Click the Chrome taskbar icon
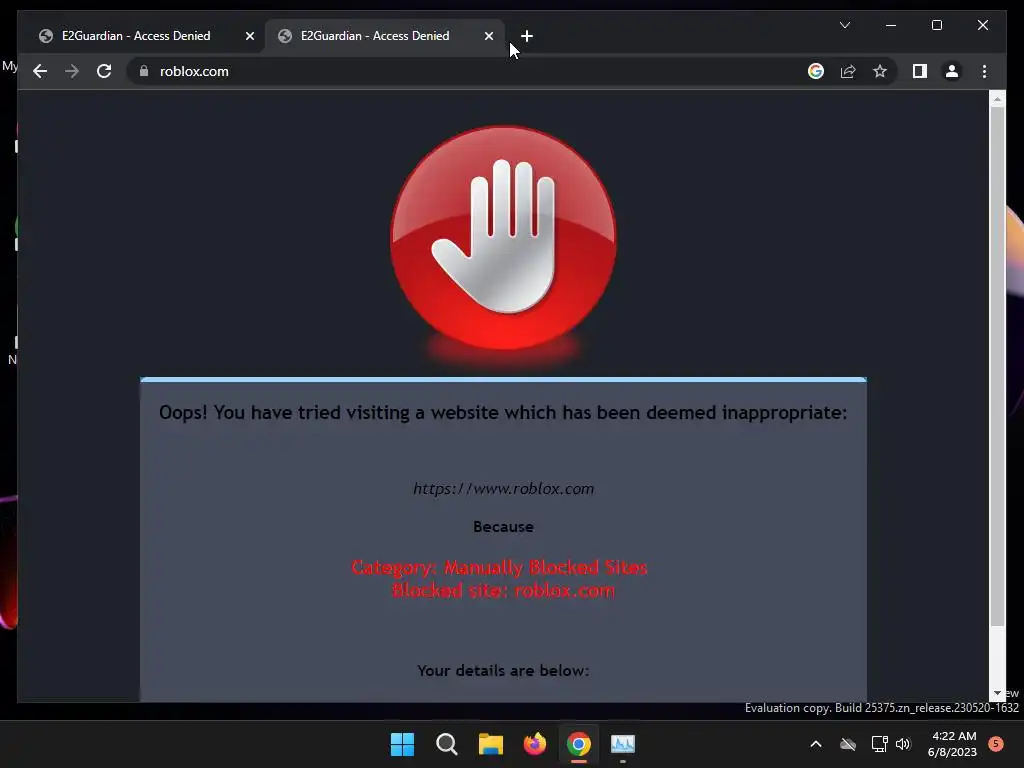This screenshot has width=1024, height=768. (579, 744)
